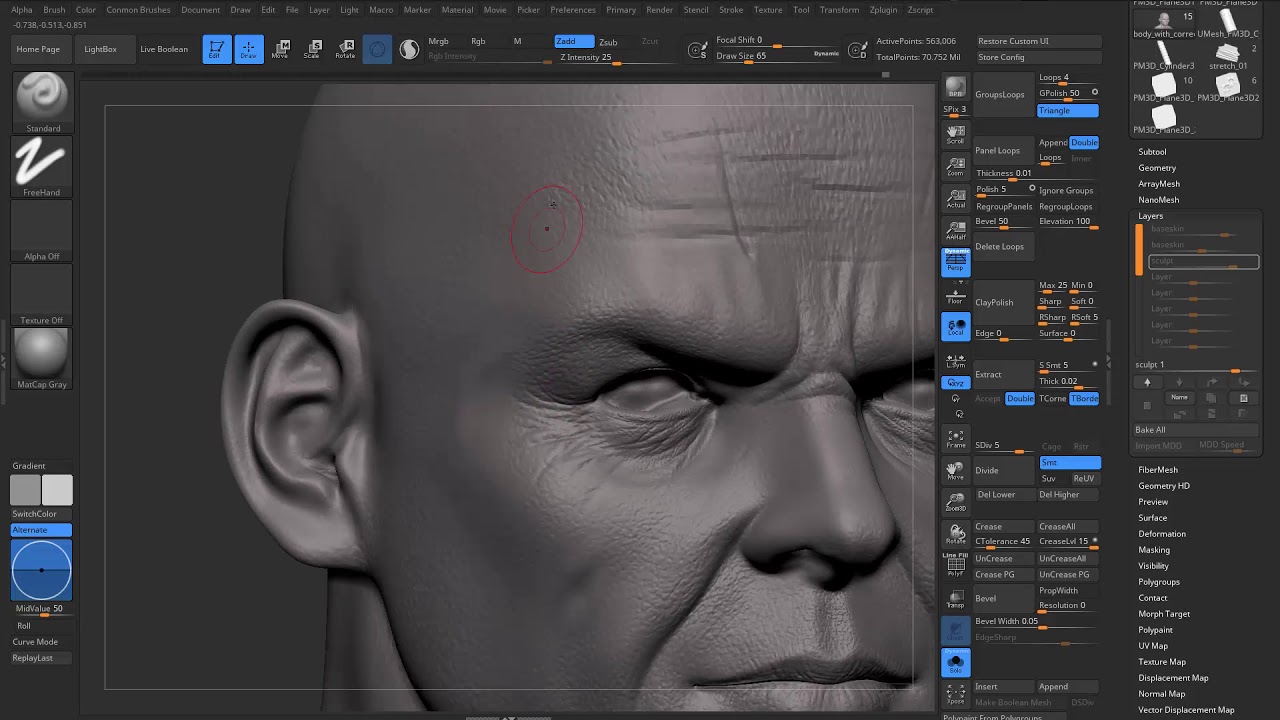Image resolution: width=1280 pixels, height=720 pixels.
Task: Expand the NanoMesh section
Action: [x=1158, y=200]
